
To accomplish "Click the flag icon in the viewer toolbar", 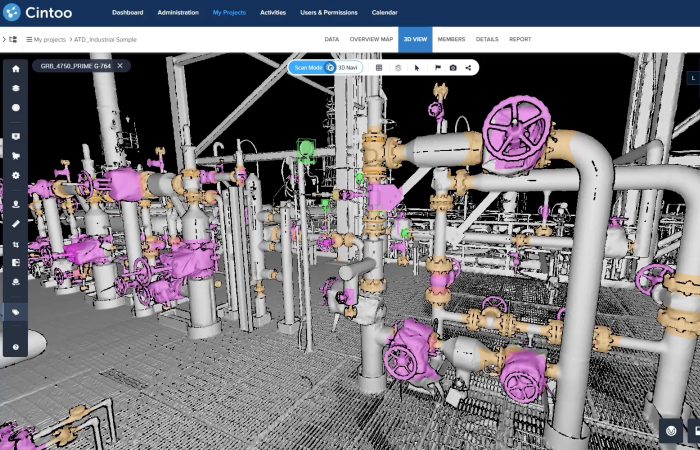I will 437,67.
